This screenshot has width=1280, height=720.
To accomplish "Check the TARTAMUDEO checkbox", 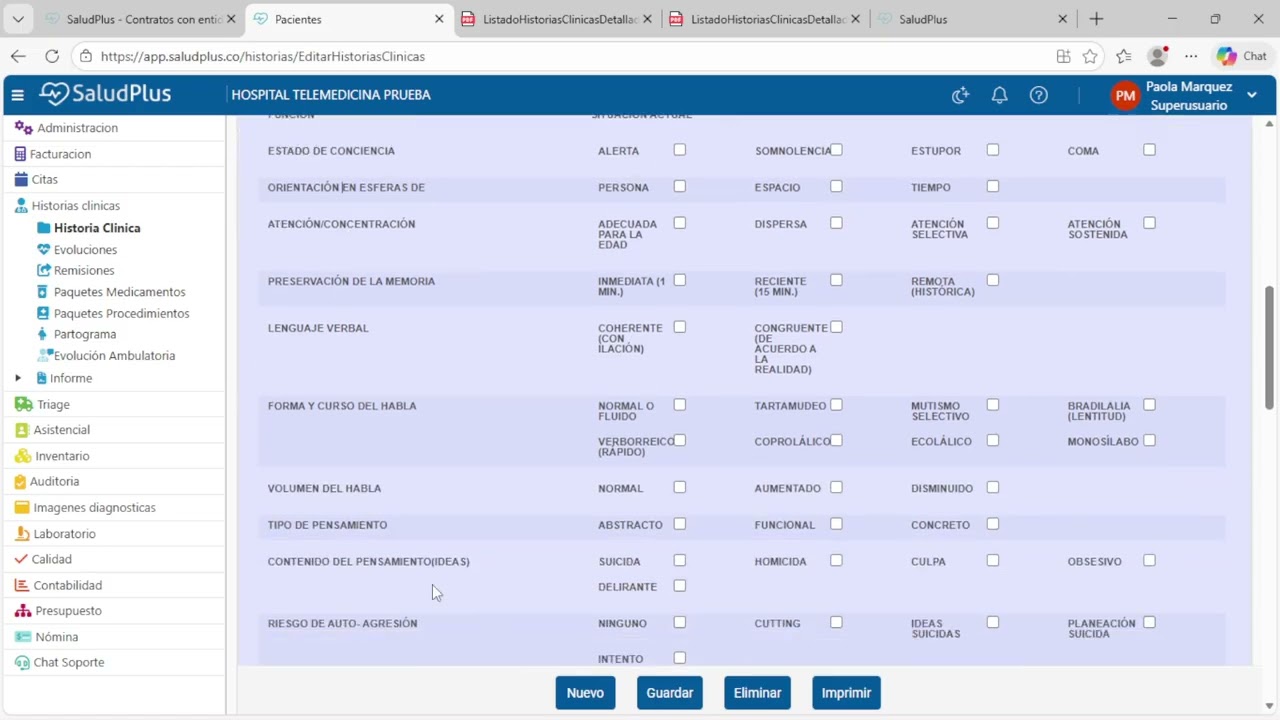I will coord(836,405).
